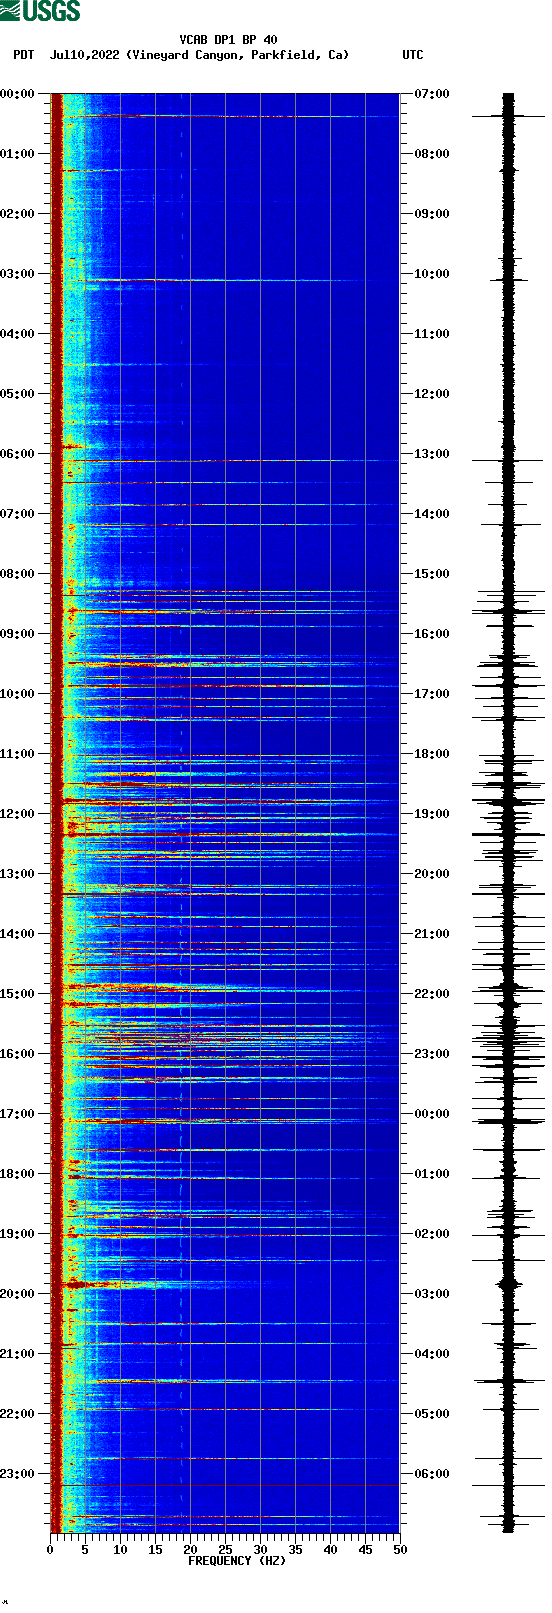Click the 17:00 PDT time label

pyautogui.click(x=17, y=1114)
